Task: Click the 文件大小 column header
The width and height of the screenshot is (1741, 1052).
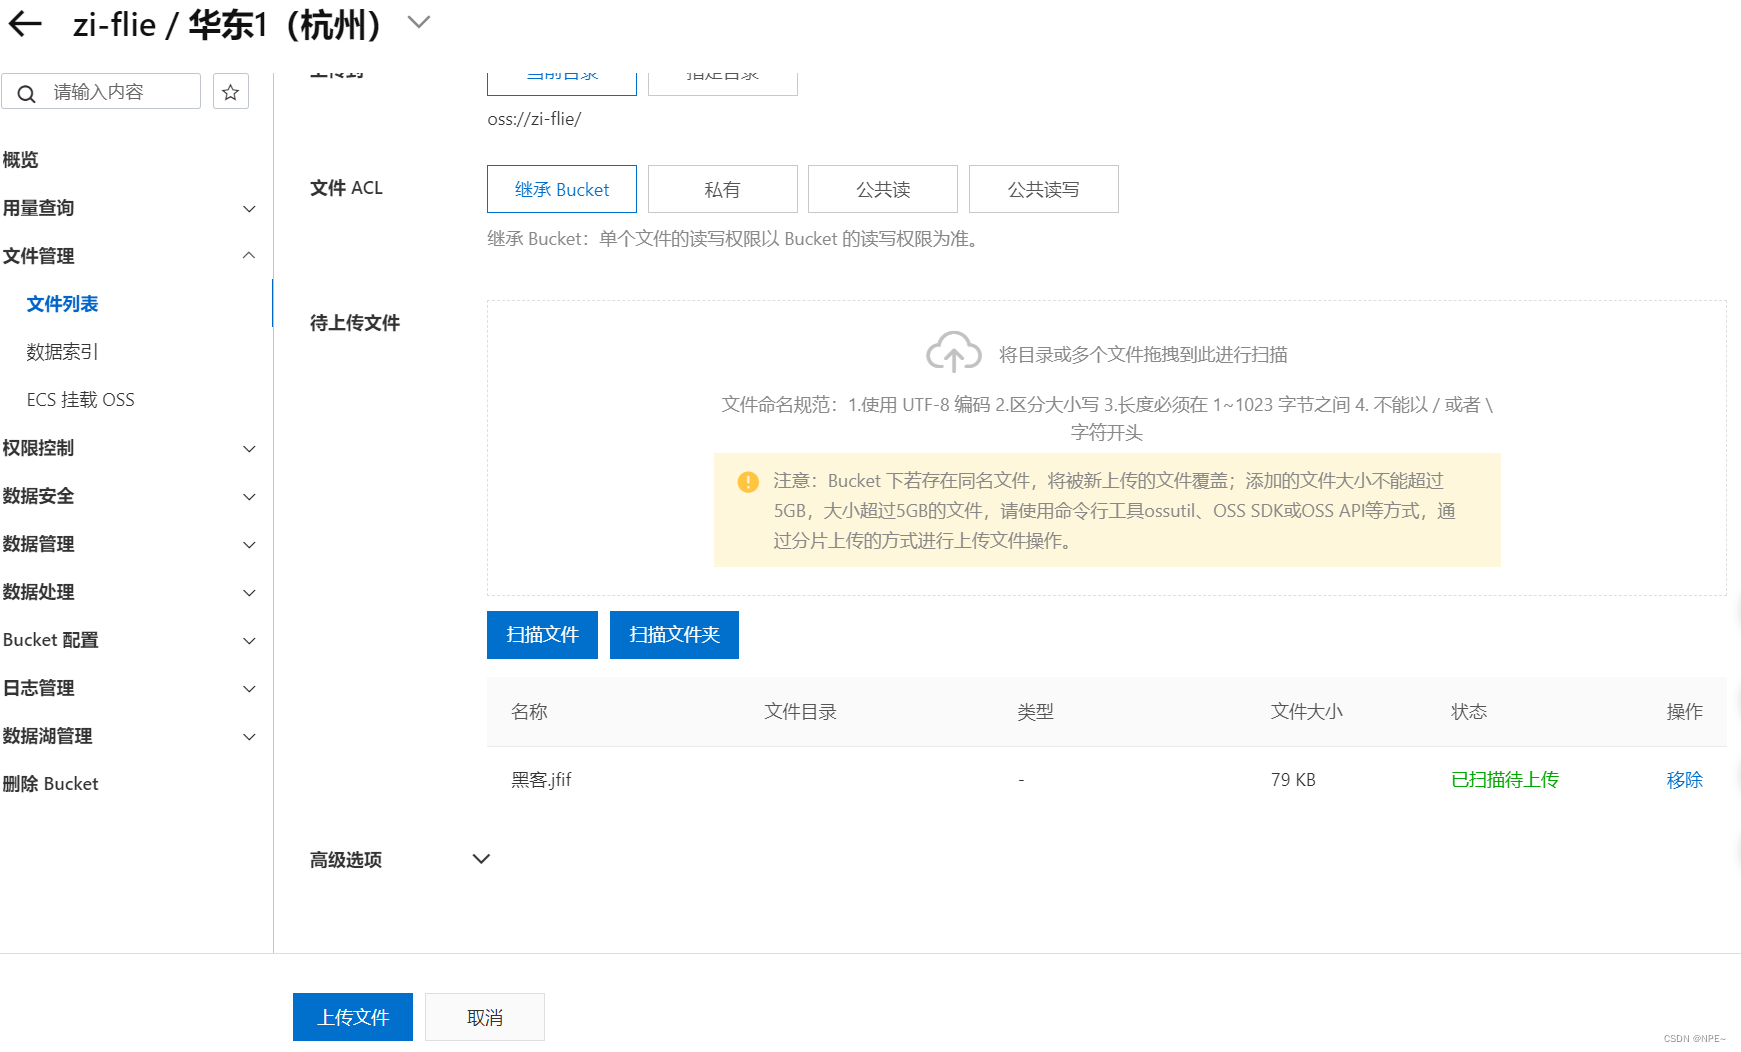Action: coord(1307,712)
